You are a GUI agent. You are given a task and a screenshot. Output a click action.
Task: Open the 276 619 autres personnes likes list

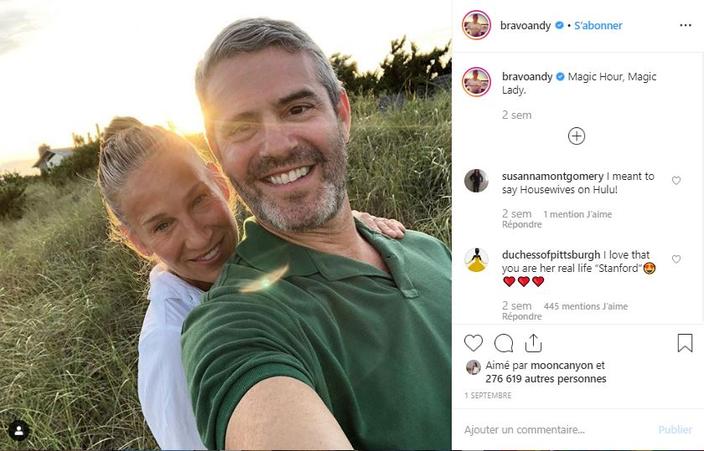click(546, 379)
